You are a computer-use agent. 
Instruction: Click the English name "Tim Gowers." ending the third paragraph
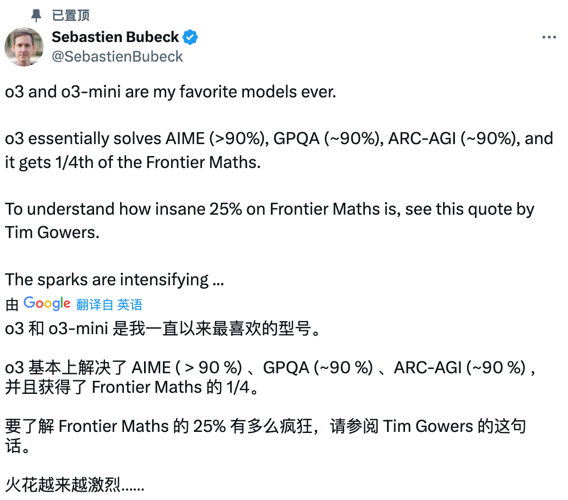click(x=52, y=233)
